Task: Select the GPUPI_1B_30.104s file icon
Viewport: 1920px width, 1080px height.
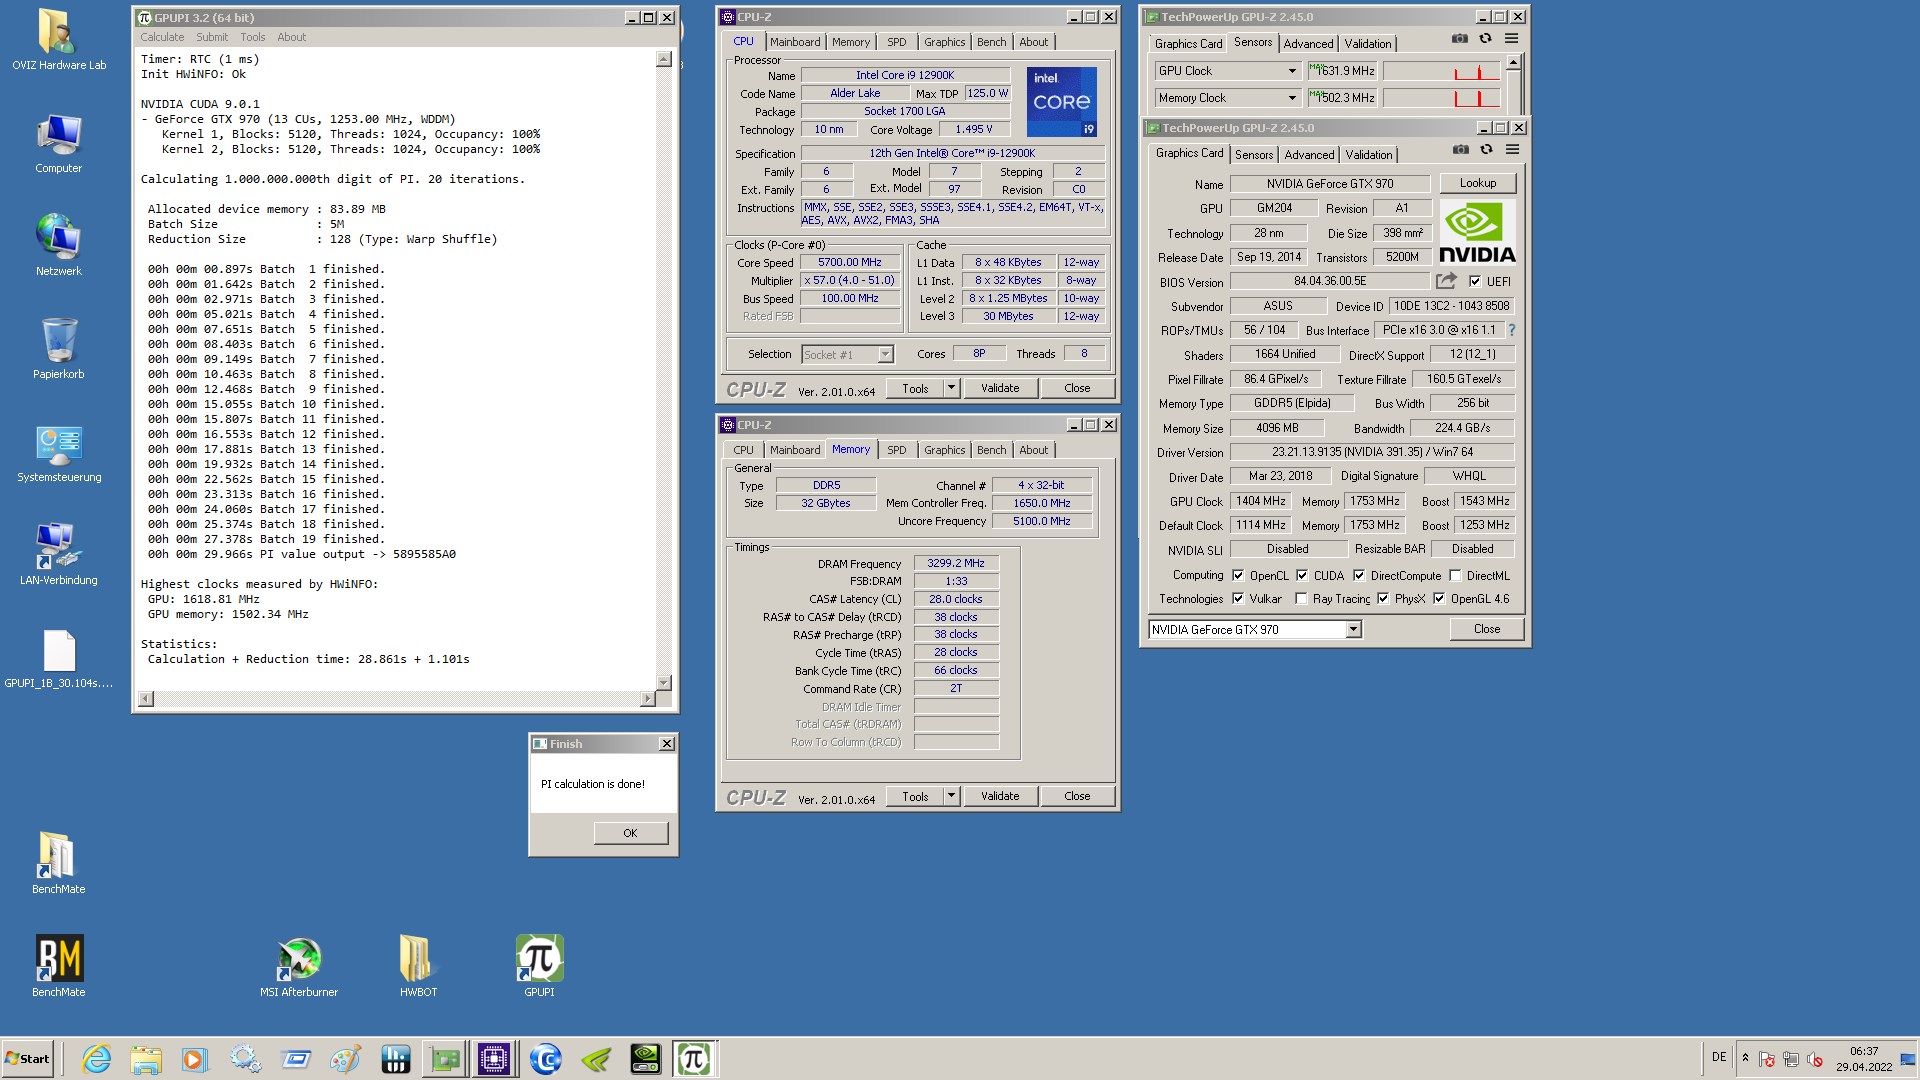Action: [58, 660]
